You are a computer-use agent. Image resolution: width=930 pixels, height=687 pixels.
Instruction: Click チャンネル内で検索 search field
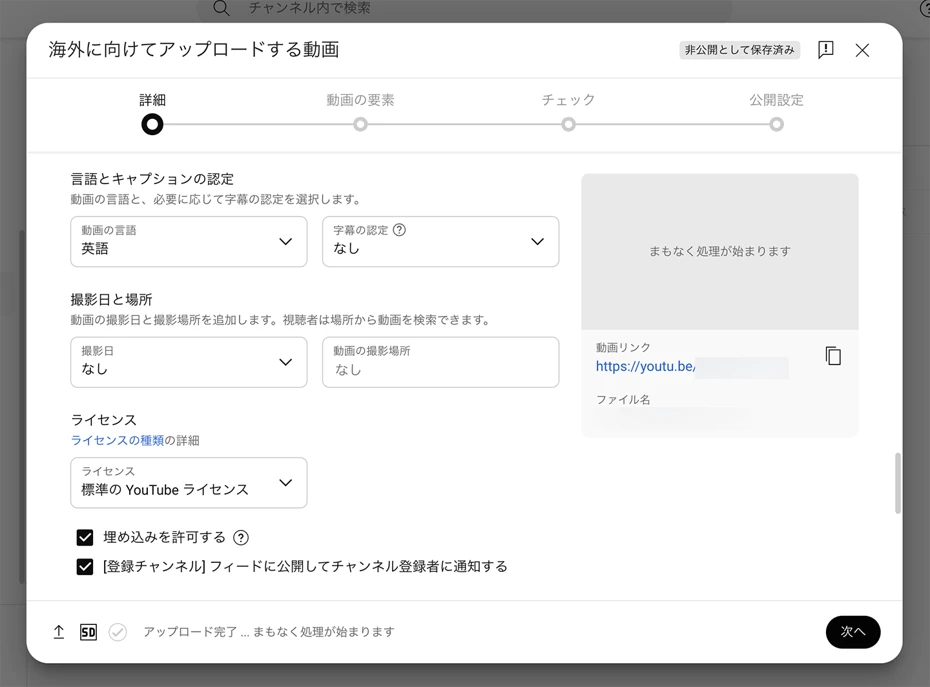[x=463, y=8]
